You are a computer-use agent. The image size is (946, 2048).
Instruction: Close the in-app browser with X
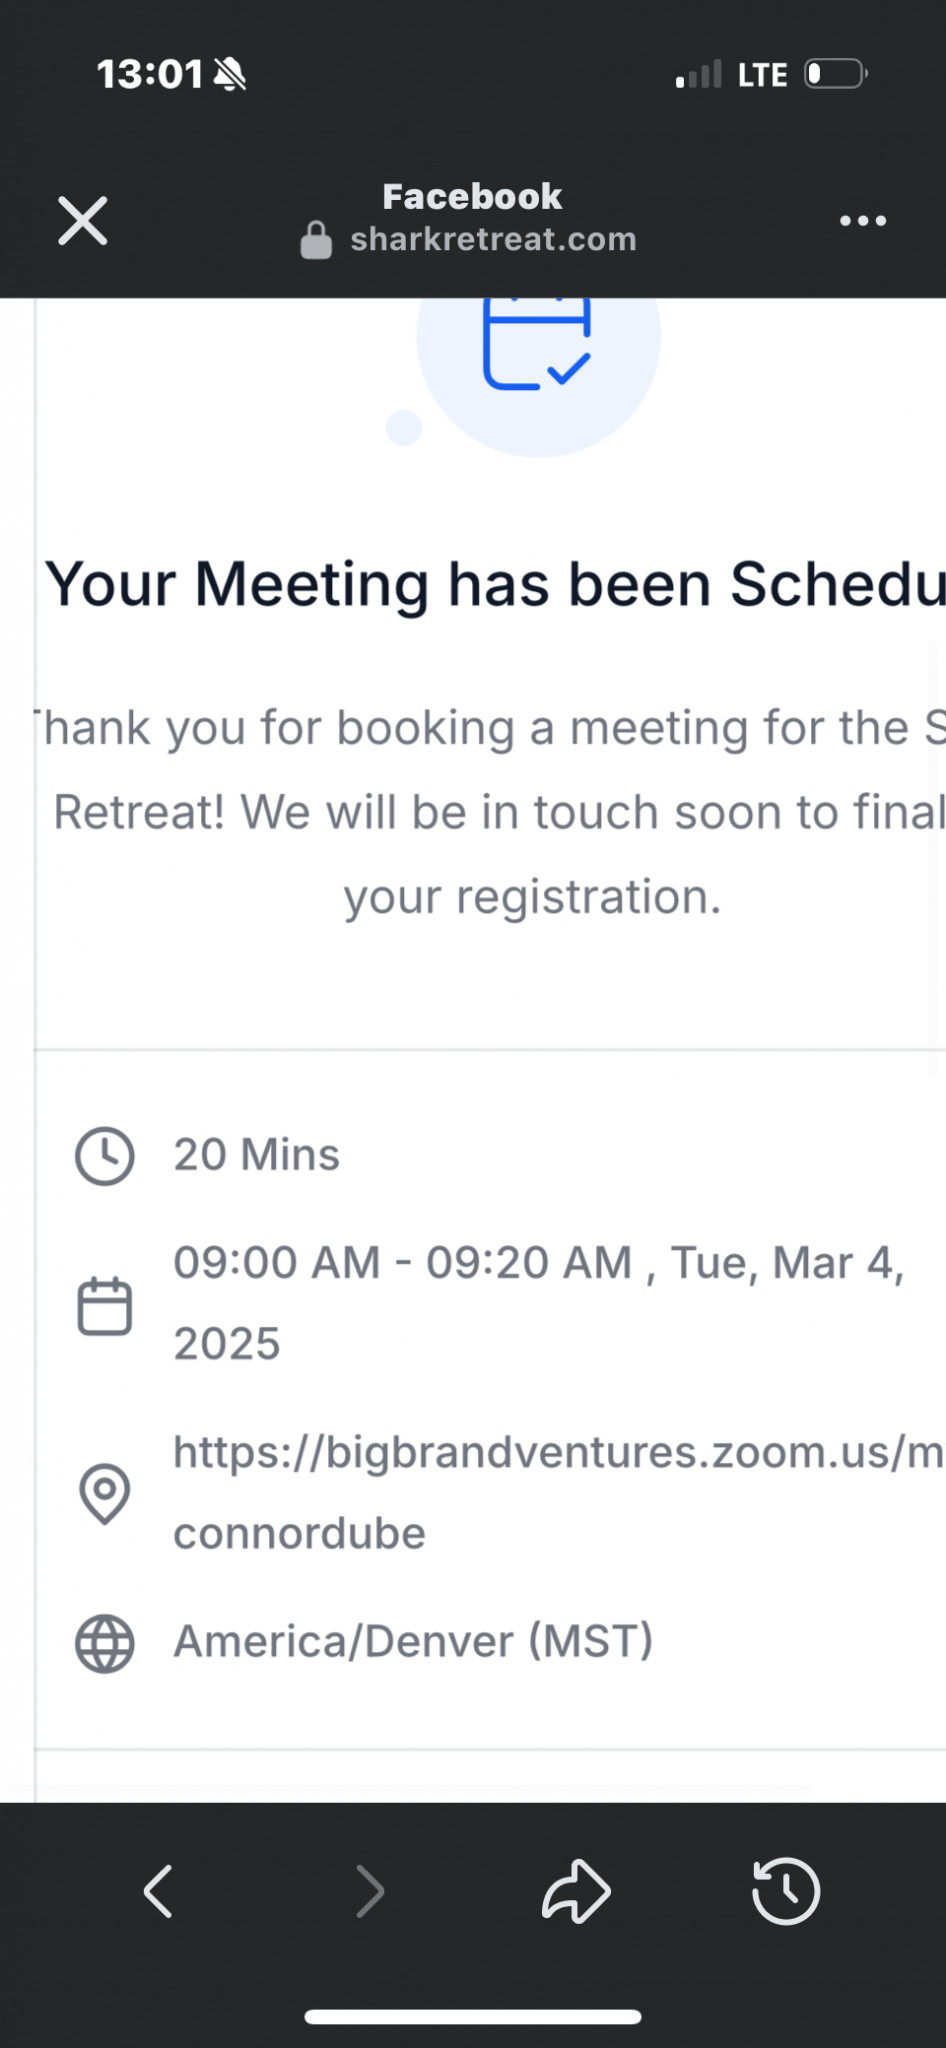[82, 221]
